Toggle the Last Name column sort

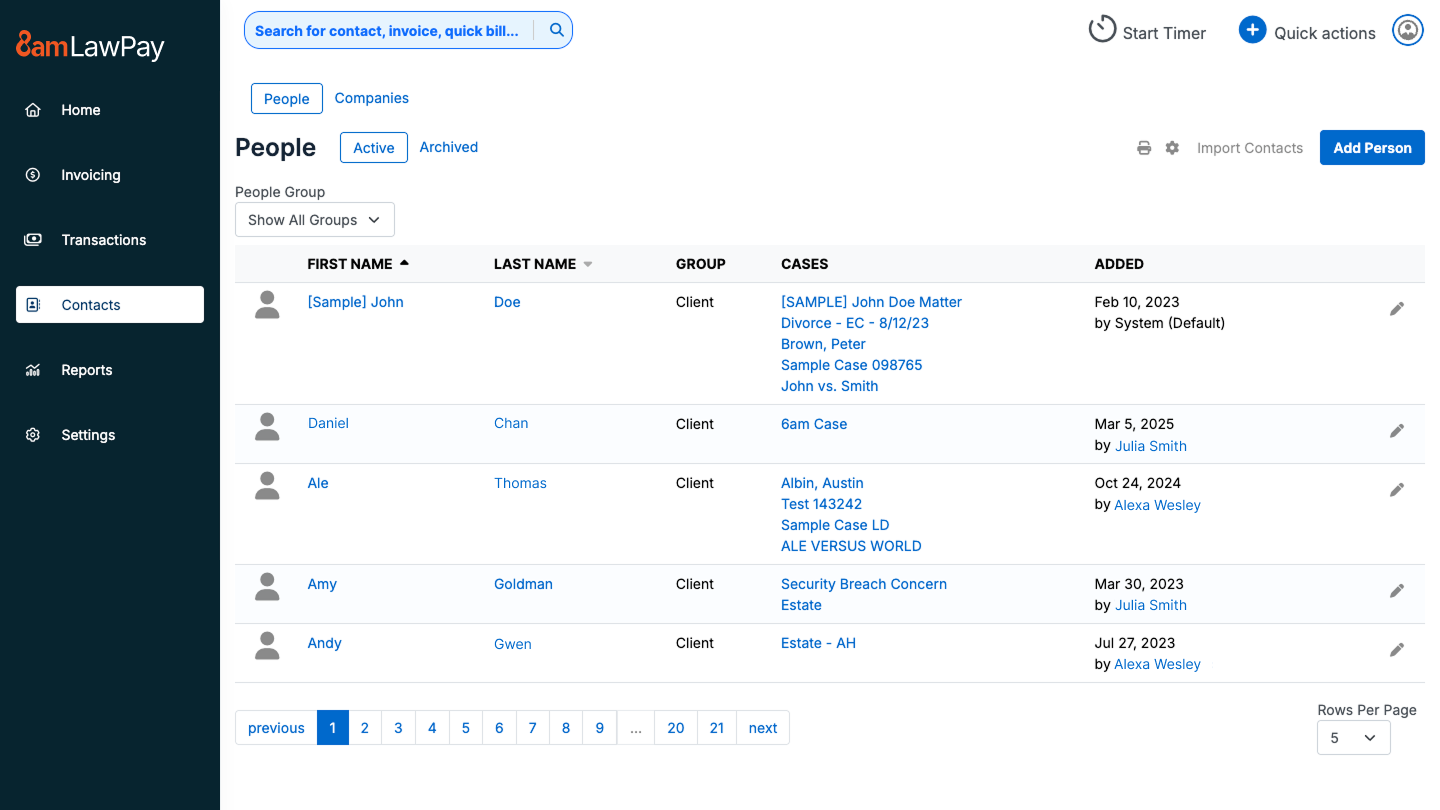[x=587, y=263]
